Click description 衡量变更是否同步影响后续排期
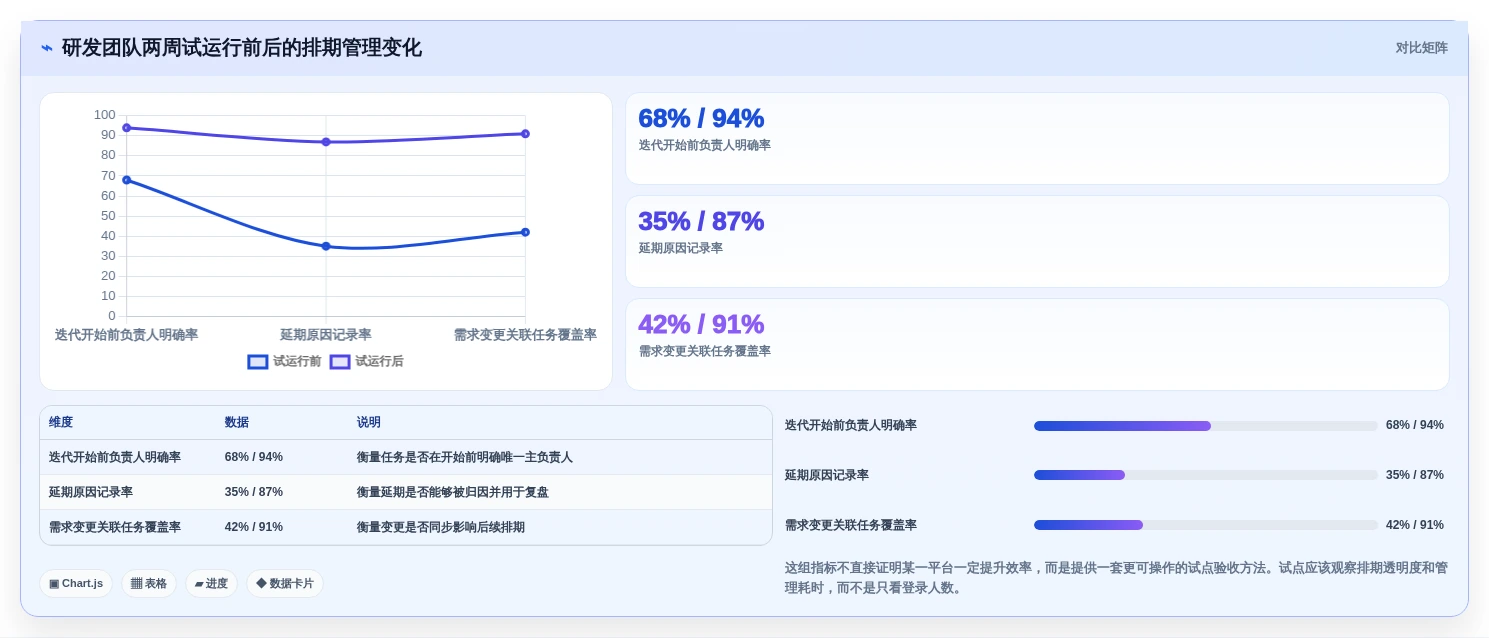 tap(441, 527)
